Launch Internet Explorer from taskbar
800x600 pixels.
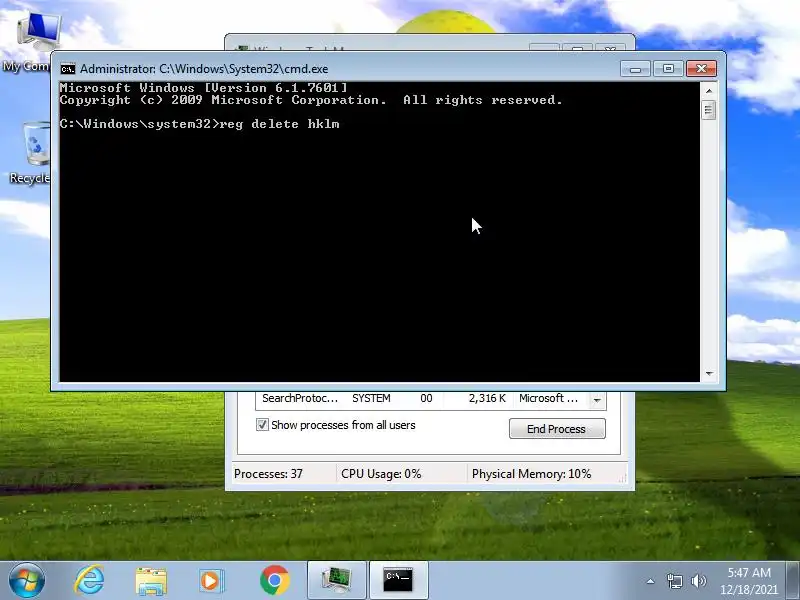[89, 580]
